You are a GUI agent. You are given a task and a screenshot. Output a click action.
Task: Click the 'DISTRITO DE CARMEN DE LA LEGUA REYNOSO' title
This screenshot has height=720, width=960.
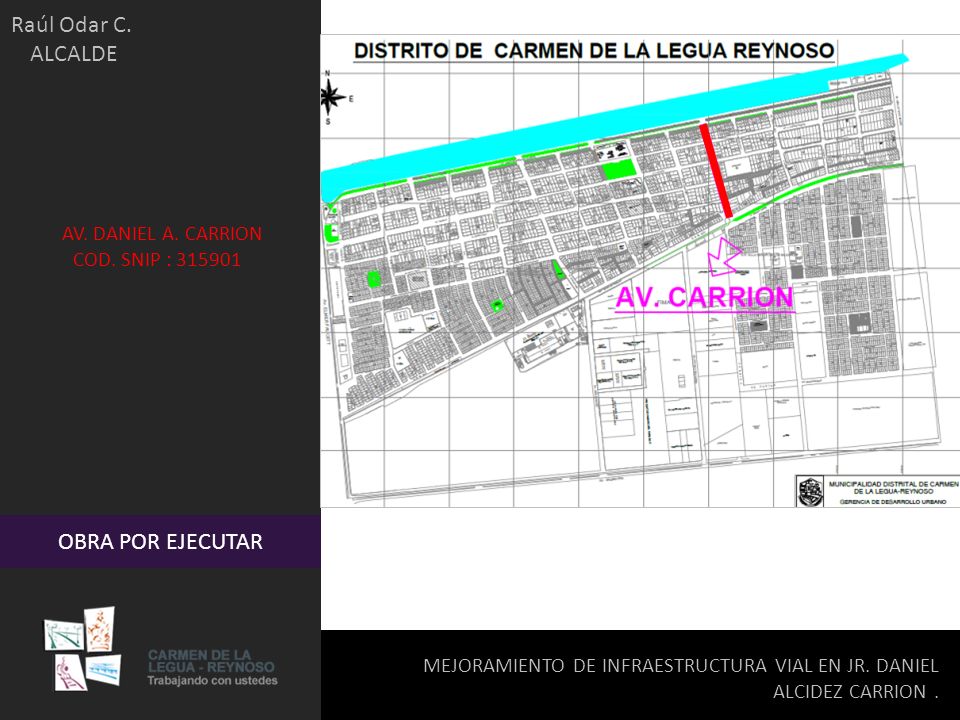[594, 51]
